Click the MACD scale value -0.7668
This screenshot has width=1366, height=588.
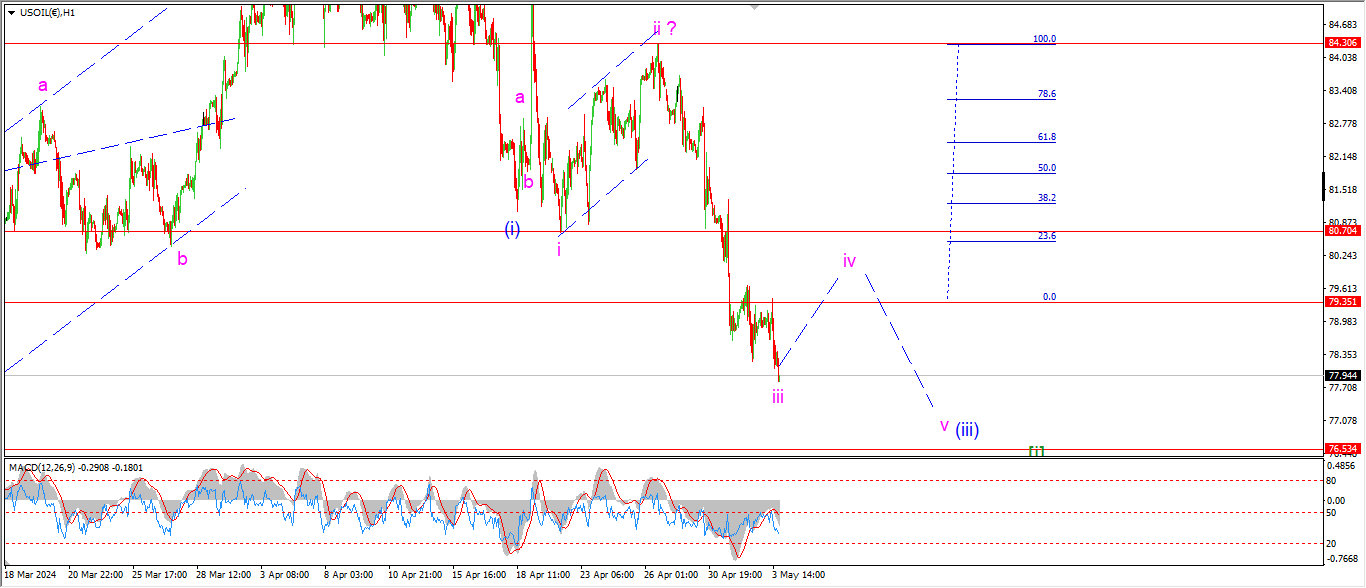pyautogui.click(x=1342, y=559)
